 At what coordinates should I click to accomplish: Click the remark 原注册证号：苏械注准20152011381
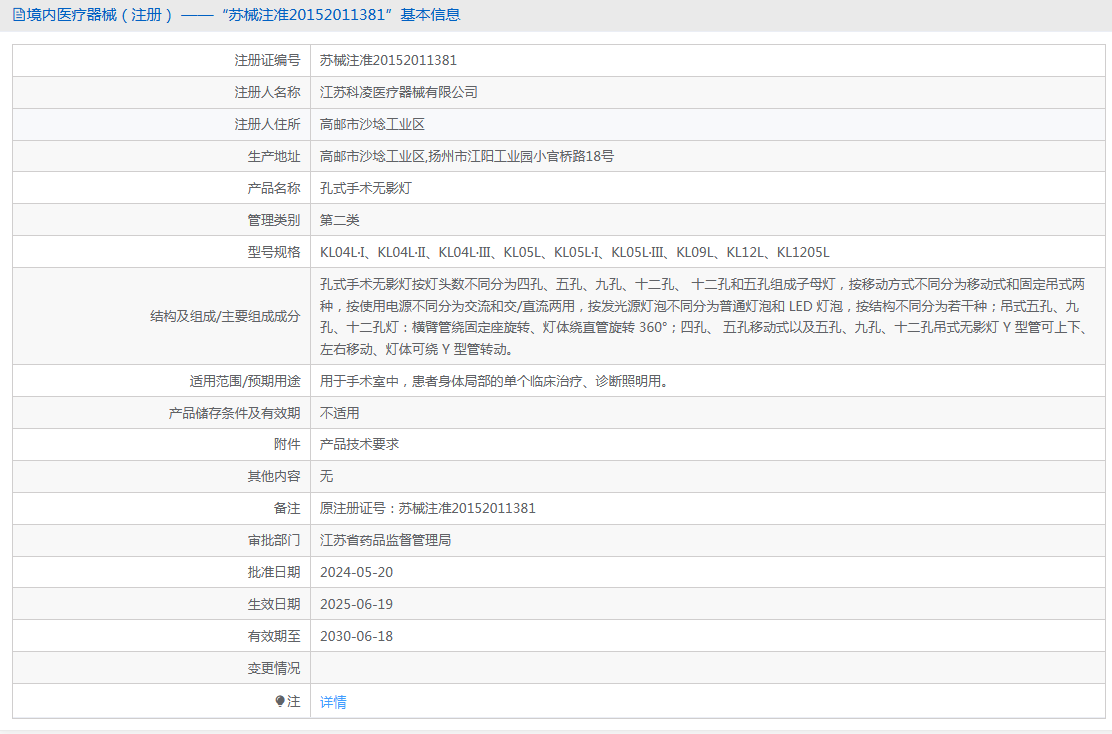tap(428, 508)
